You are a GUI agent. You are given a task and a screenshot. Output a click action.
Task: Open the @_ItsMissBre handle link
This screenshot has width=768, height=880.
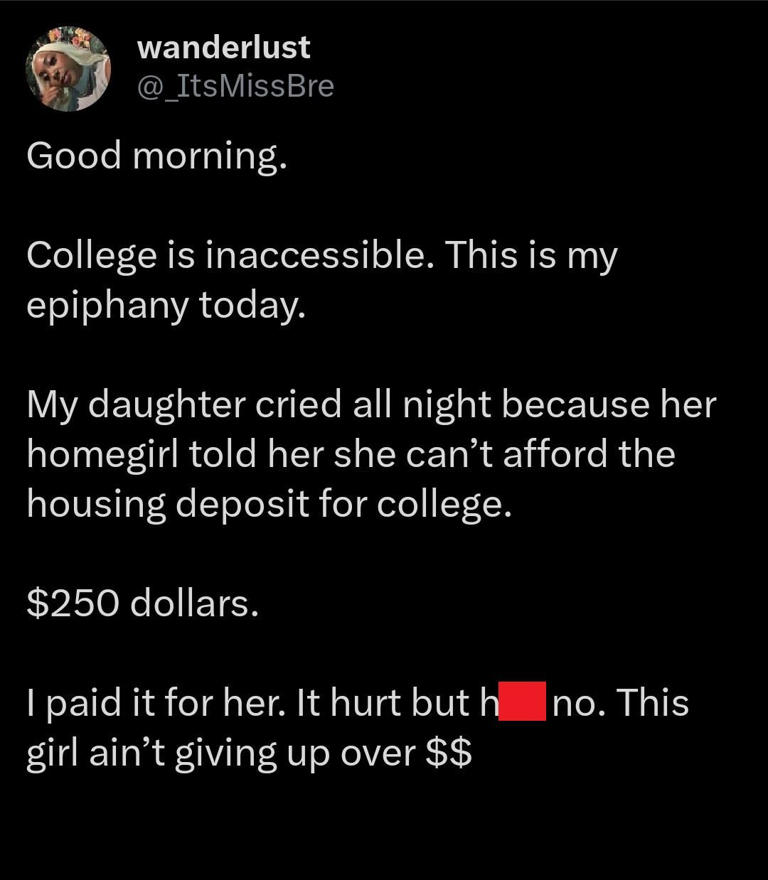pyautogui.click(x=234, y=86)
